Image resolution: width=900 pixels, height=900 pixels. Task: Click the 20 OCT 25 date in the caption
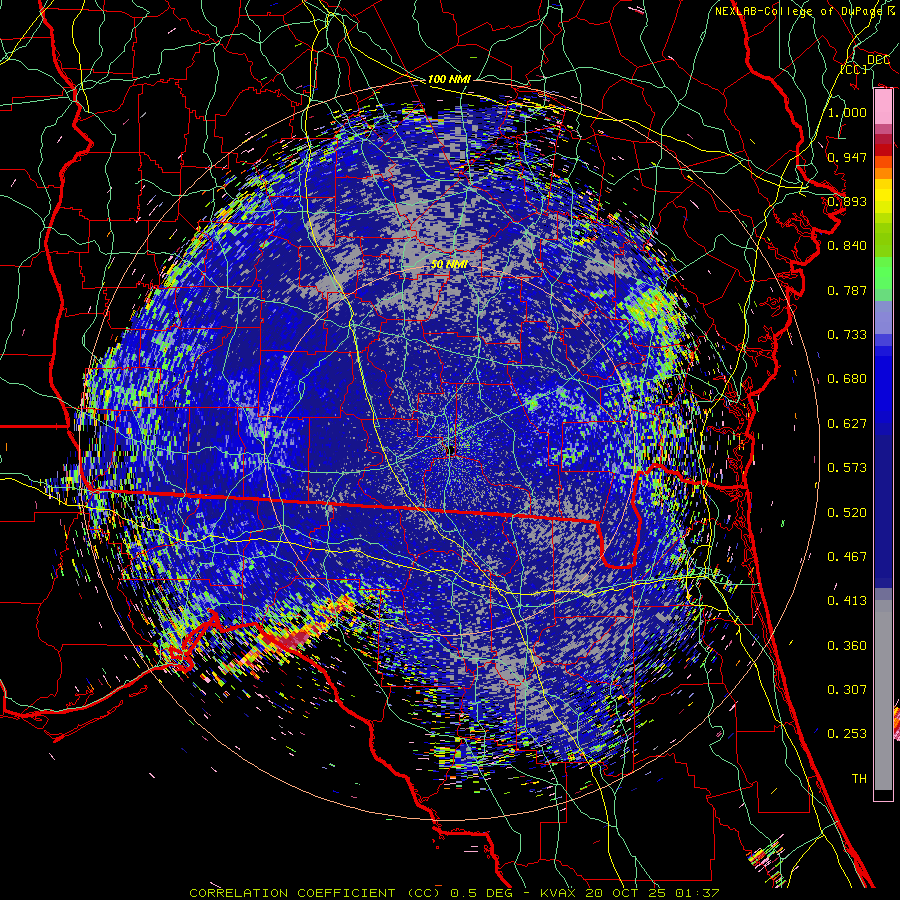(626, 893)
